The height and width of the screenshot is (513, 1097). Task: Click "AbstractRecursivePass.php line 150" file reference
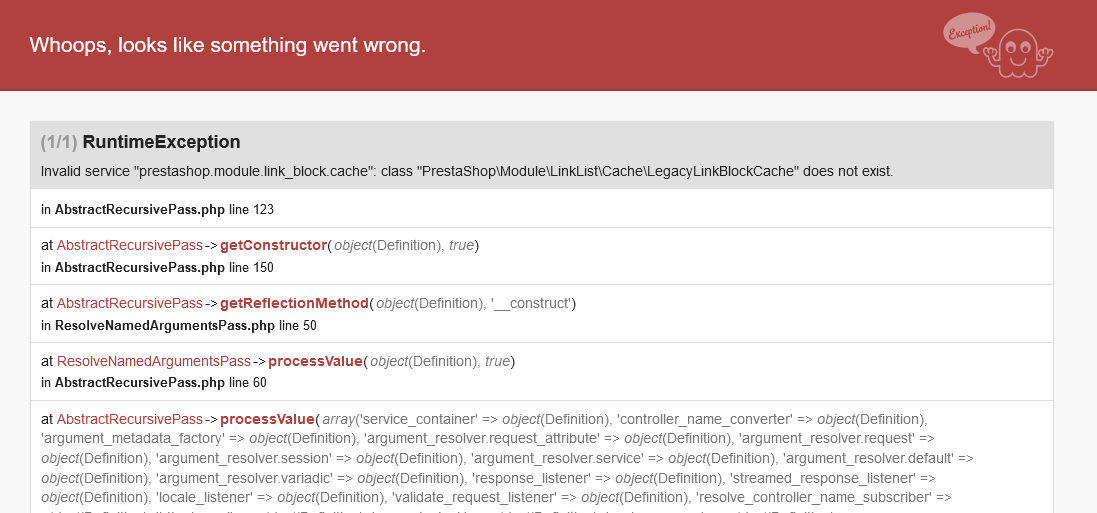click(164, 267)
